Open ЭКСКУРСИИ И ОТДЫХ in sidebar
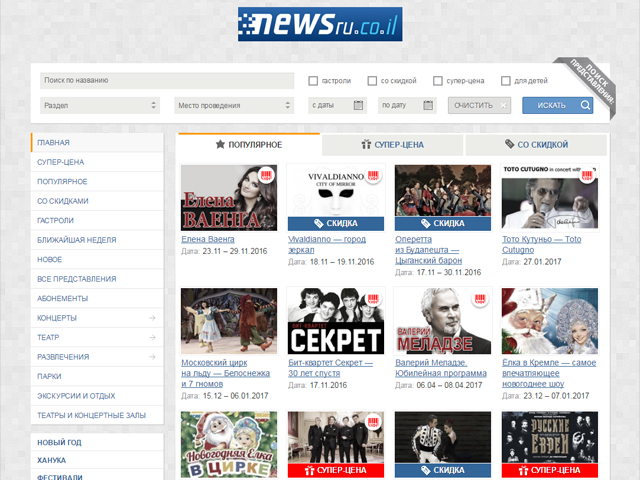This screenshot has width=640, height=480. tap(97, 396)
